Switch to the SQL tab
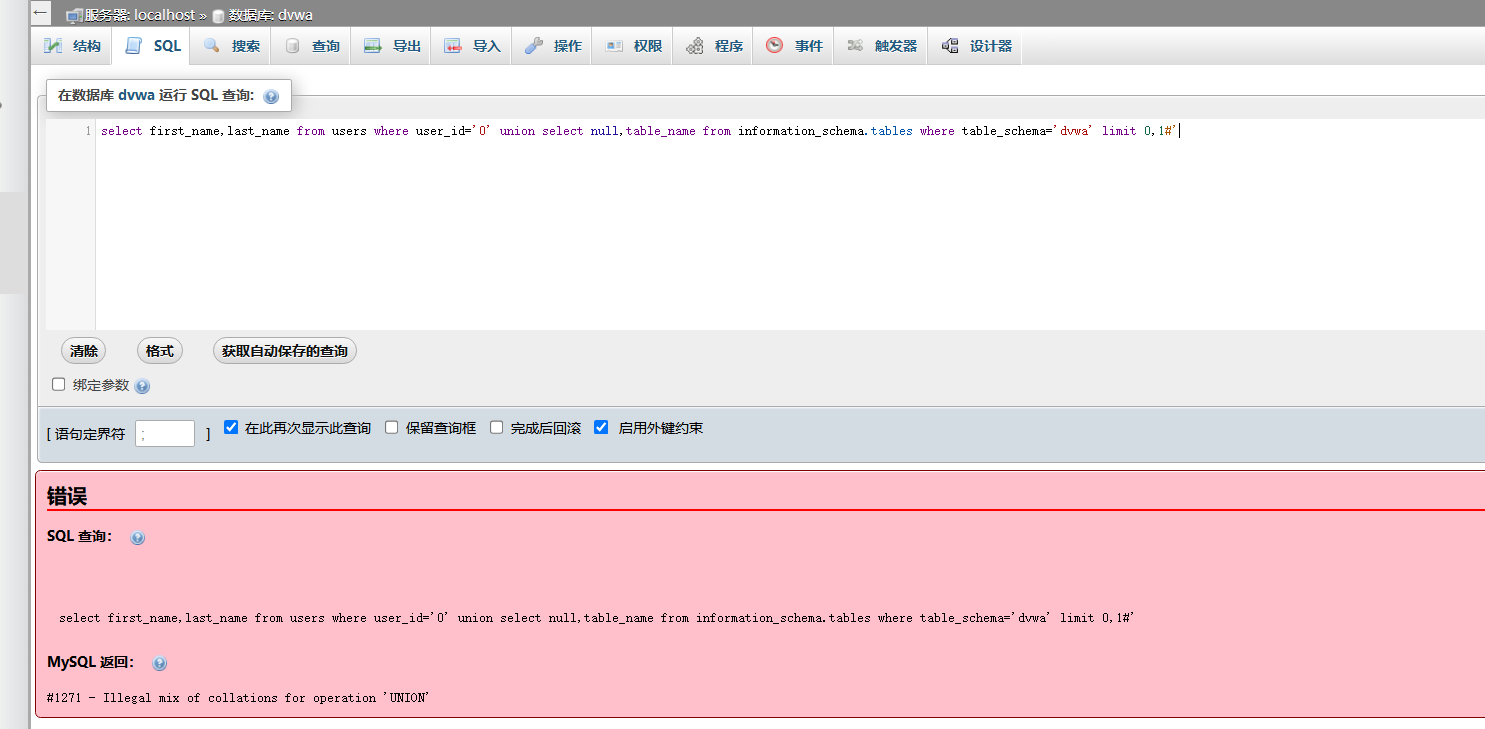The image size is (1485, 729). 153,46
